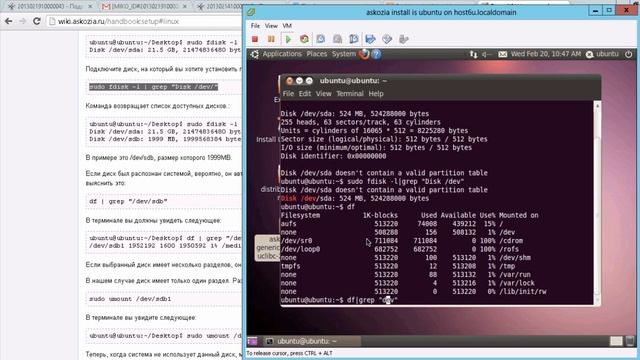The width and height of the screenshot is (640, 360).
Task: Open the VM menu
Action: point(287,26)
